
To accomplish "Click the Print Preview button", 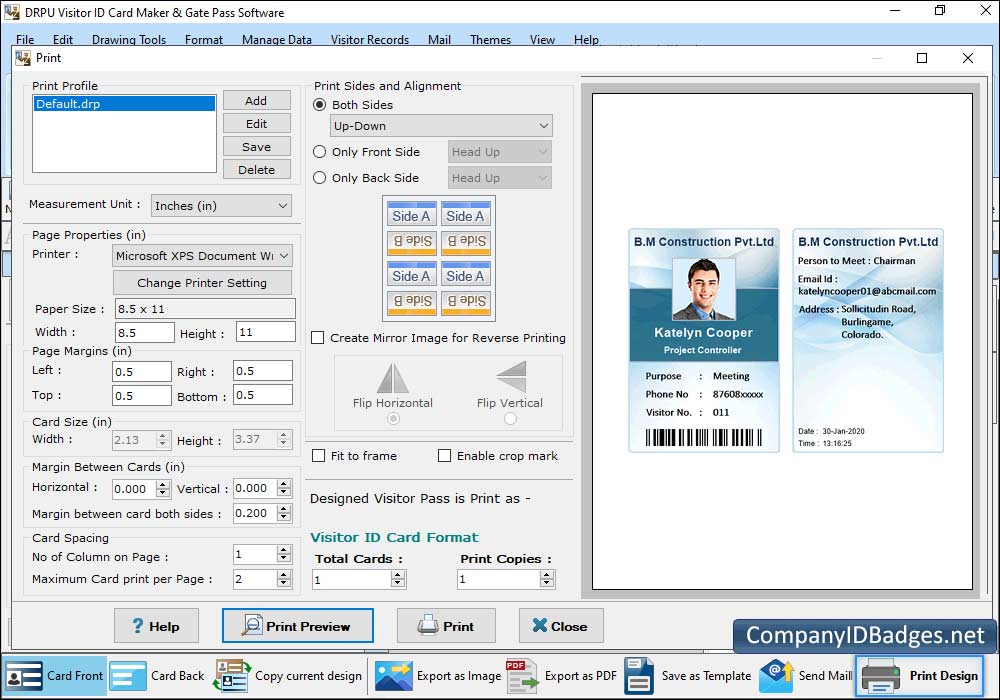I will [x=298, y=625].
